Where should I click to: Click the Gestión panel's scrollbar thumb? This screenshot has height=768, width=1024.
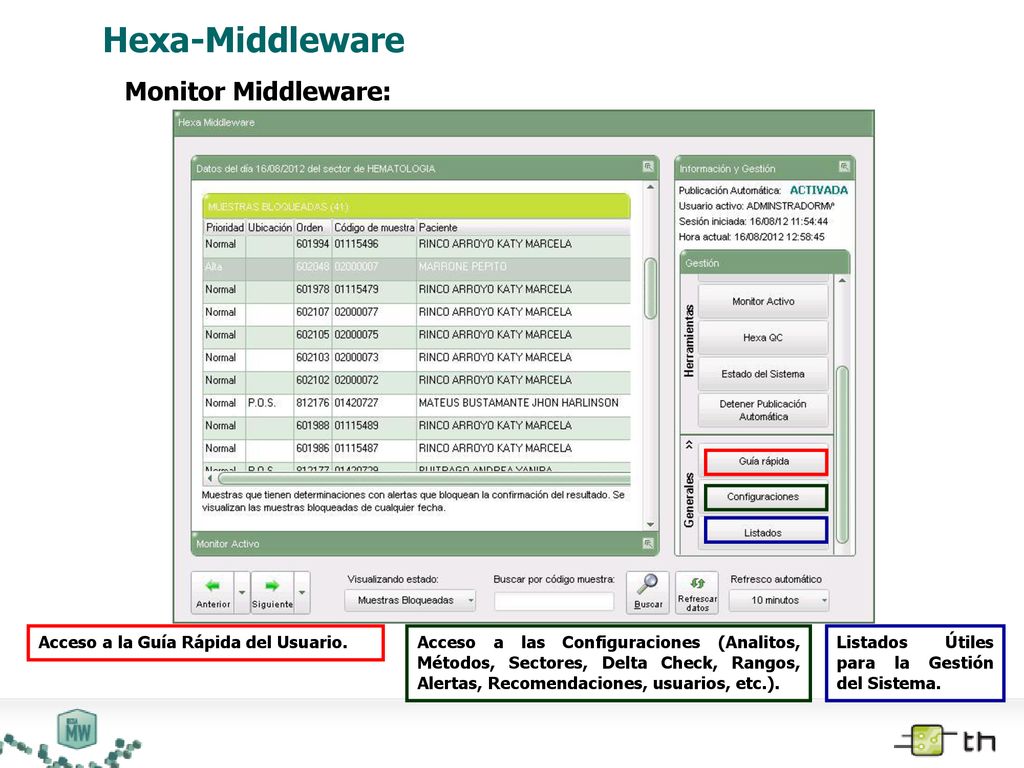pyautogui.click(x=842, y=455)
